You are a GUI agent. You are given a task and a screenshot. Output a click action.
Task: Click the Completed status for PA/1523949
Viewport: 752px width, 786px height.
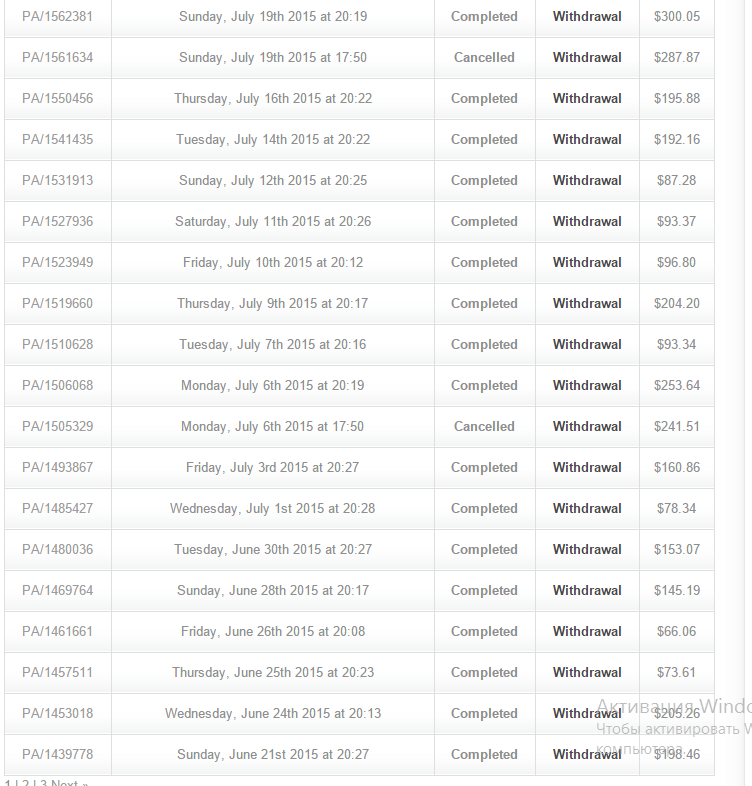click(484, 262)
